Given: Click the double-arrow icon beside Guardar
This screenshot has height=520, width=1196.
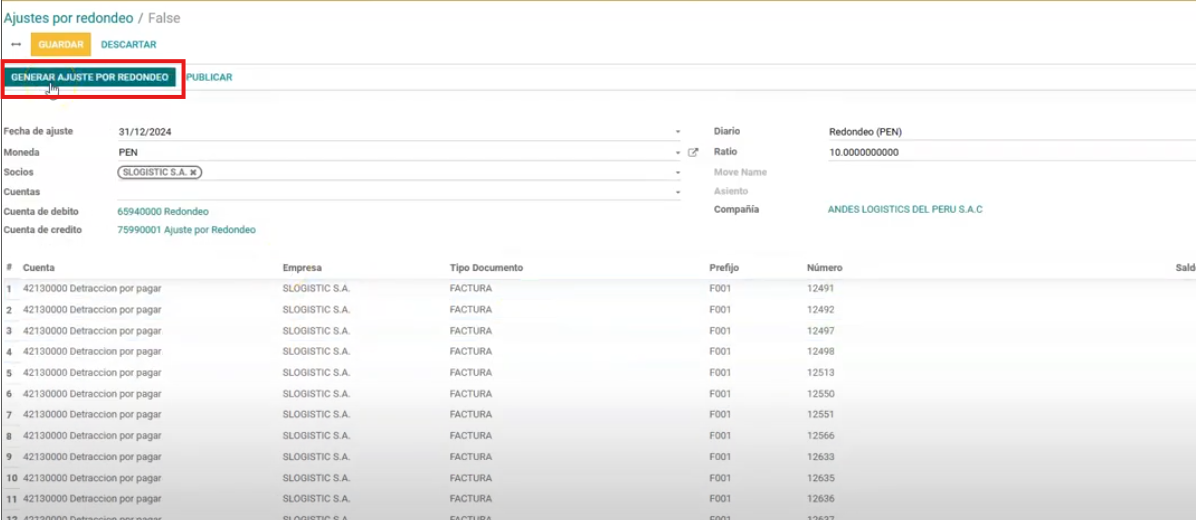Looking at the screenshot, I should tap(15, 44).
